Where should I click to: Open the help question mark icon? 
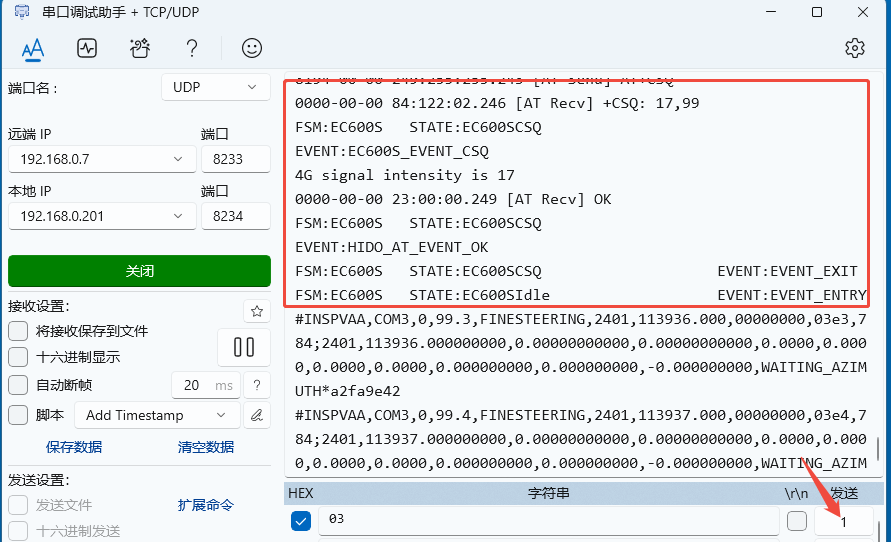192,48
